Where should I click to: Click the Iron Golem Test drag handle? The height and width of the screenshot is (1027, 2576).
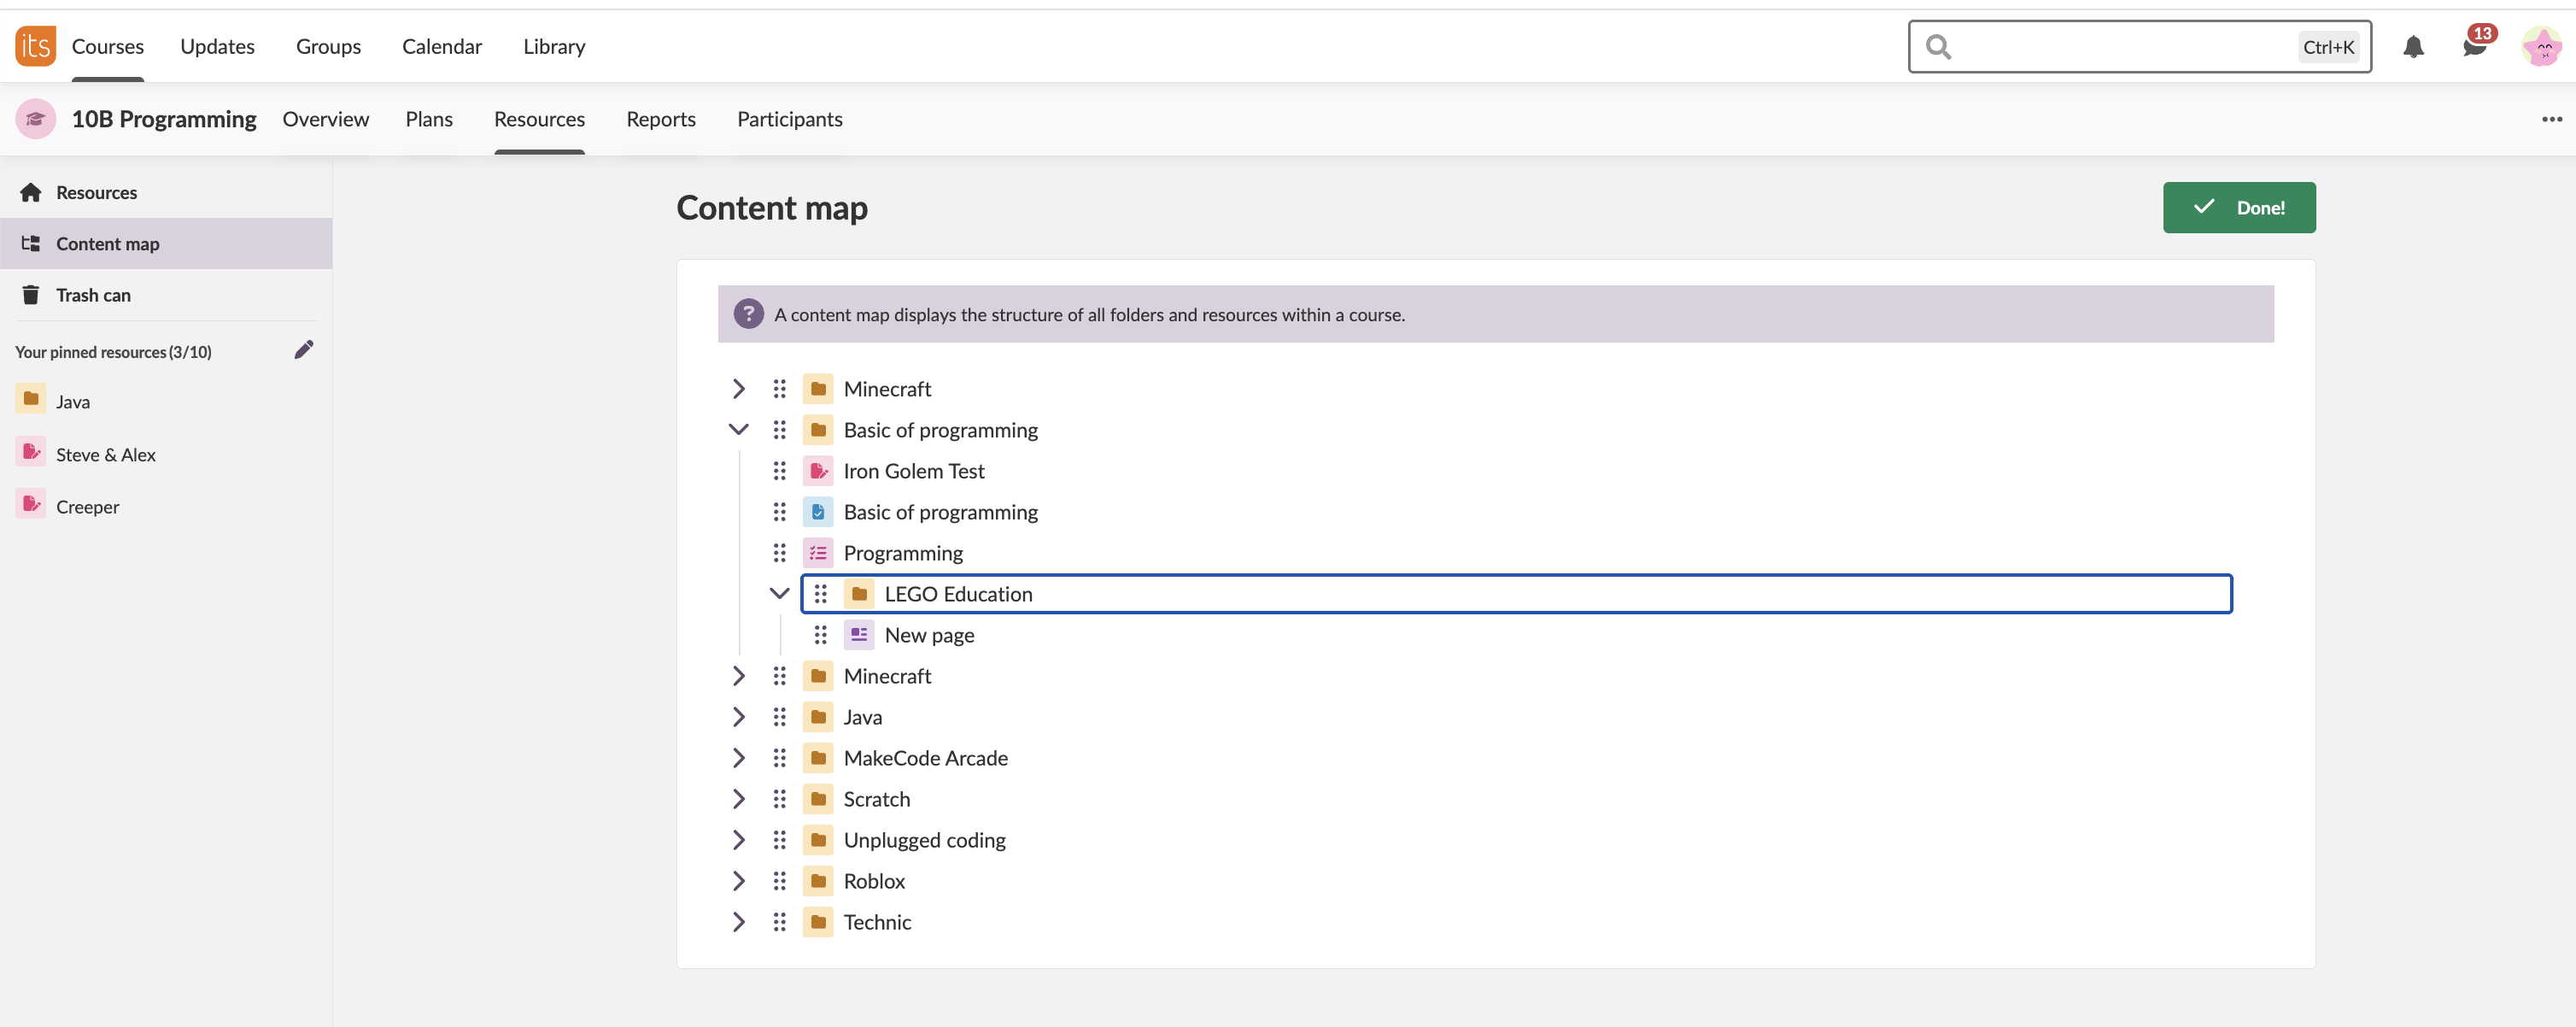(779, 471)
